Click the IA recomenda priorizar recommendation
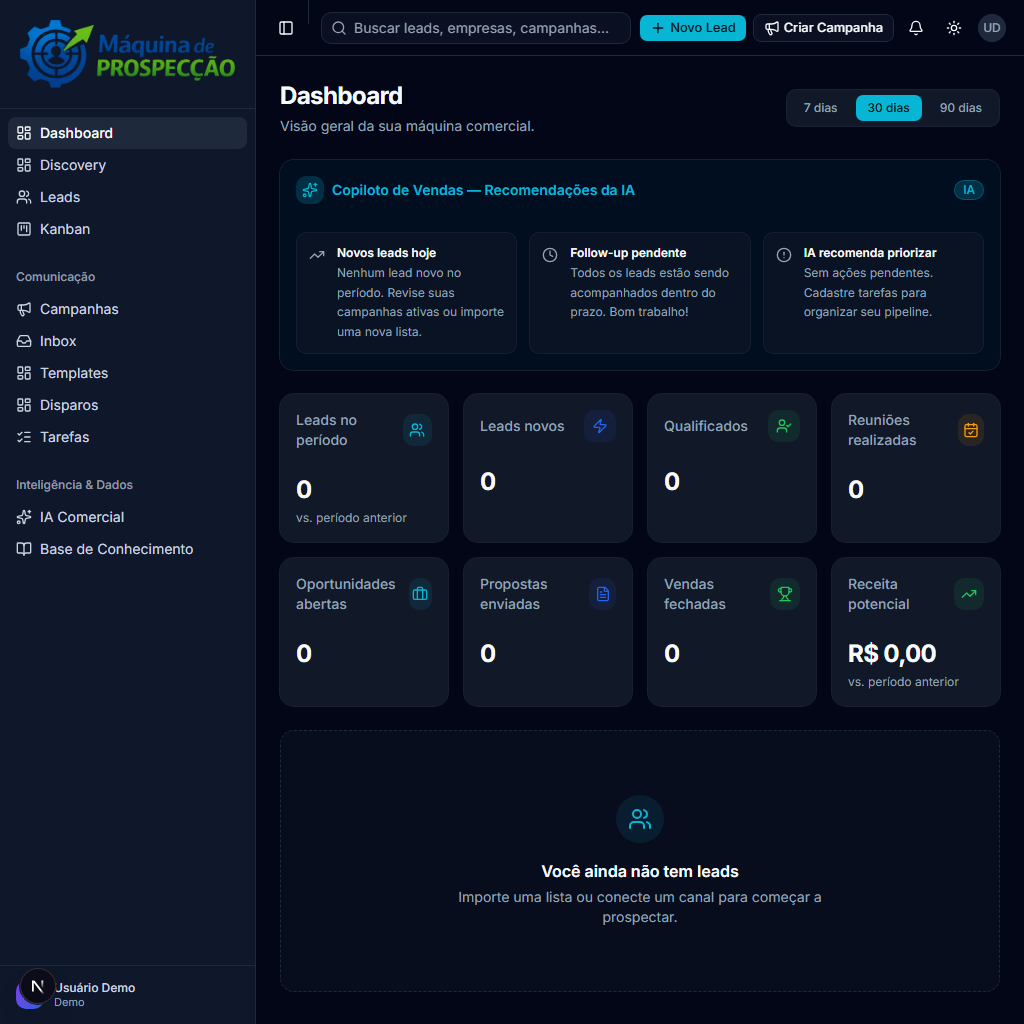Viewport: 1024px width, 1024px height. (x=873, y=293)
